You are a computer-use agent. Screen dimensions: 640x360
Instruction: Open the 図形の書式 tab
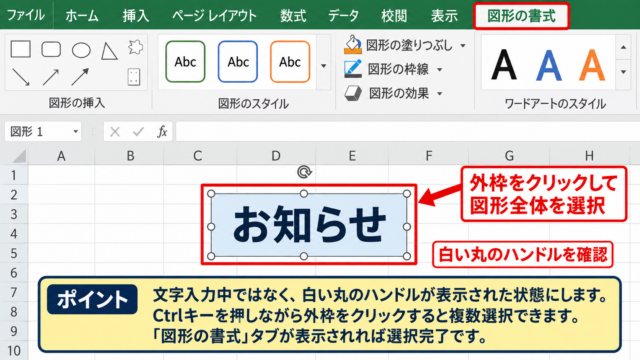(x=521, y=16)
